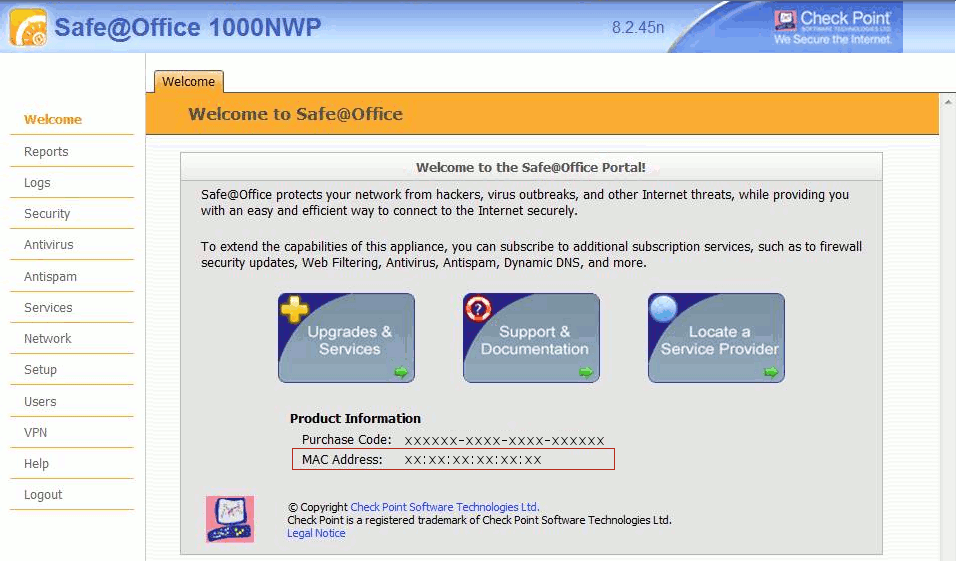956x561 pixels.
Task: Click the globe icon on Locate a Service Provider
Action: tap(663, 308)
